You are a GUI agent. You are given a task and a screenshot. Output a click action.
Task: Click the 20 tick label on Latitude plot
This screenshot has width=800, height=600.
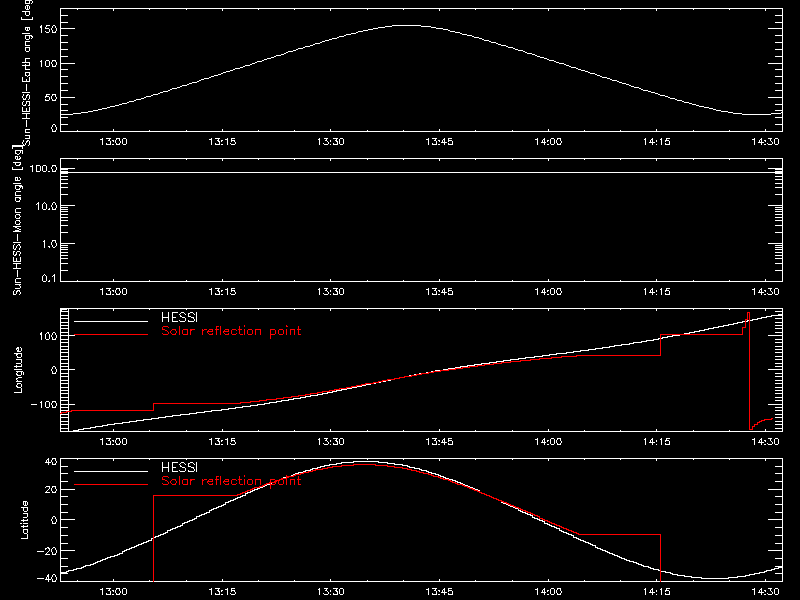click(x=51, y=490)
